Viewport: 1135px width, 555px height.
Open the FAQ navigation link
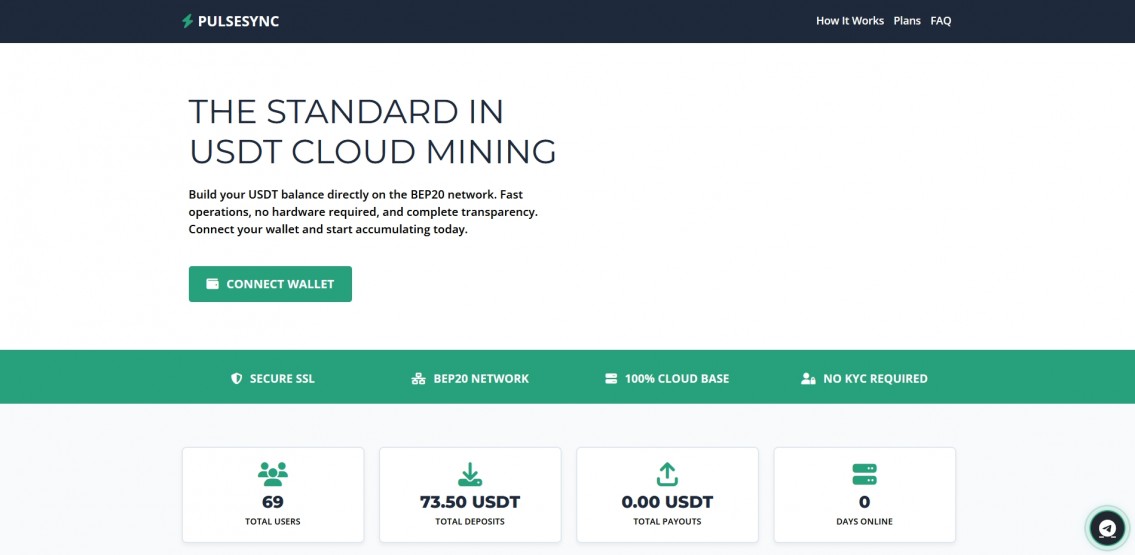940,21
